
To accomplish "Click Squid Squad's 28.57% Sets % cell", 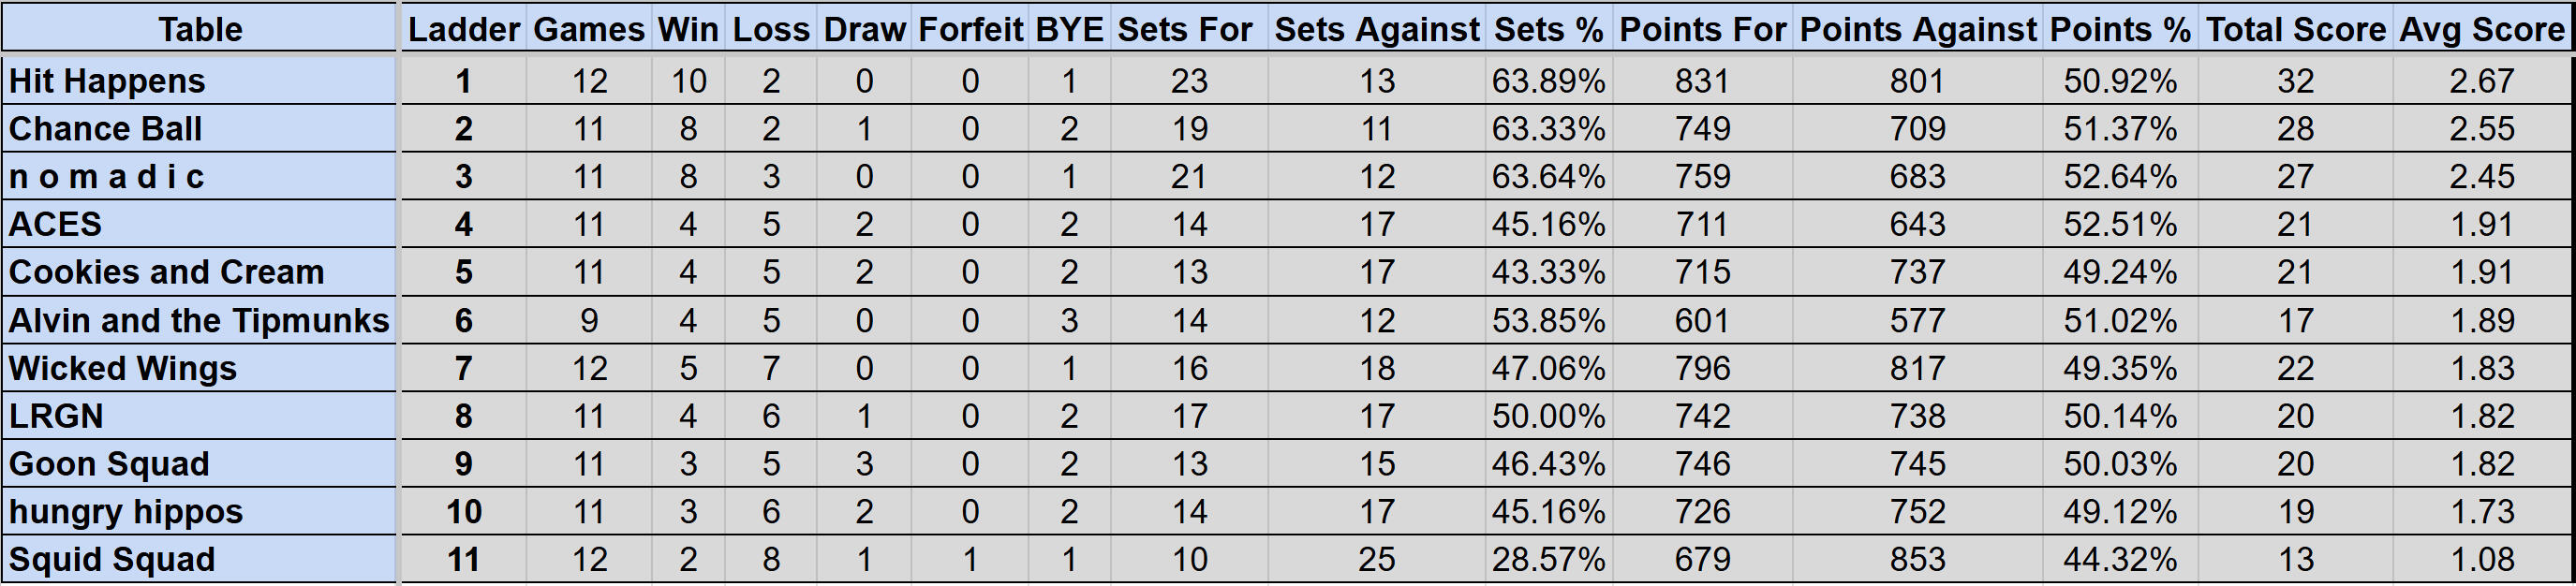I will (x=1548, y=560).
